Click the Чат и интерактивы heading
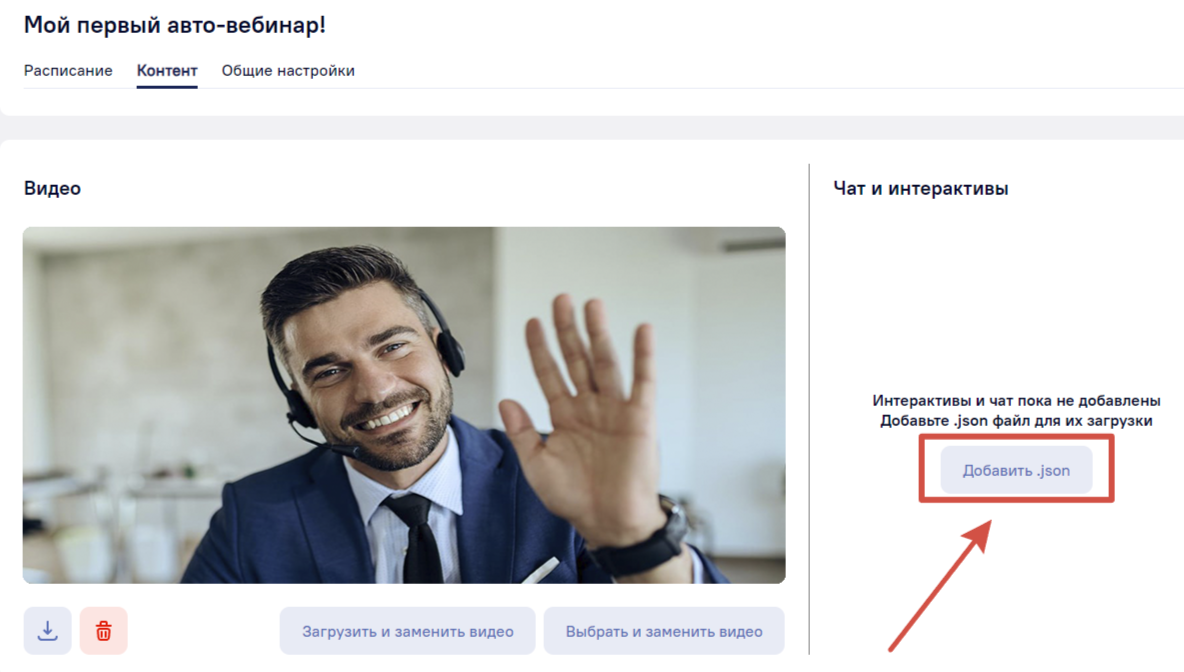The image size is (1184, 672). click(x=920, y=188)
